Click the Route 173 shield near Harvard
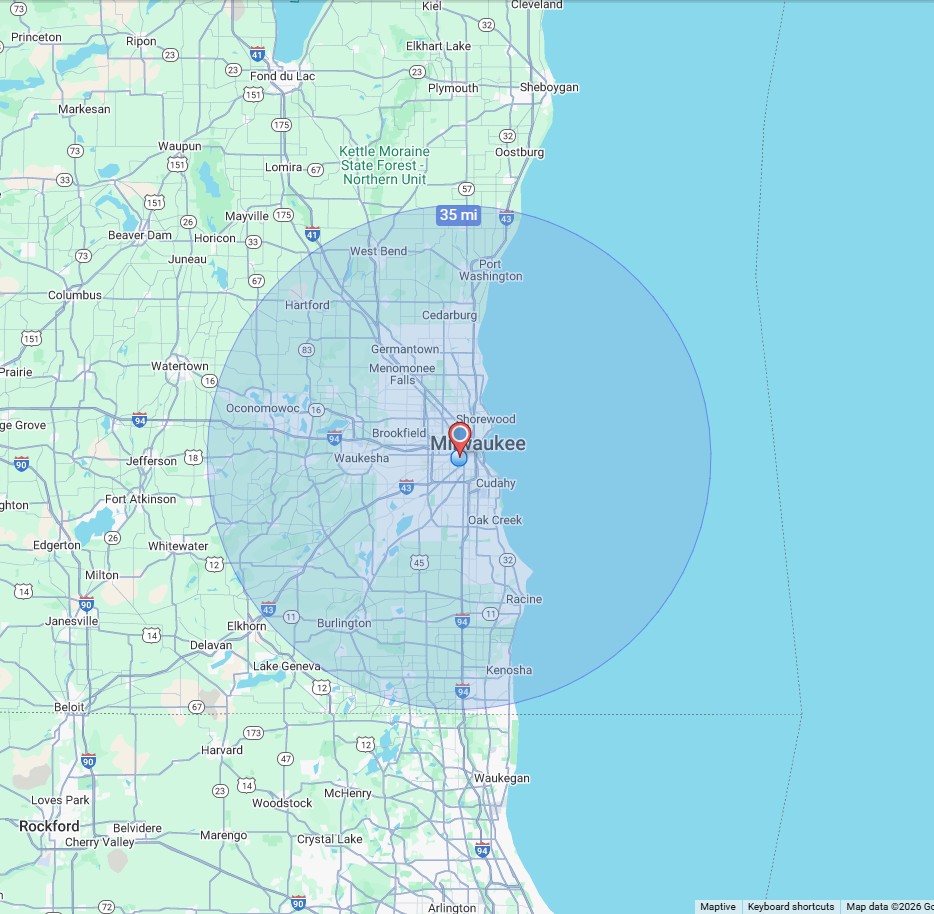 point(253,733)
